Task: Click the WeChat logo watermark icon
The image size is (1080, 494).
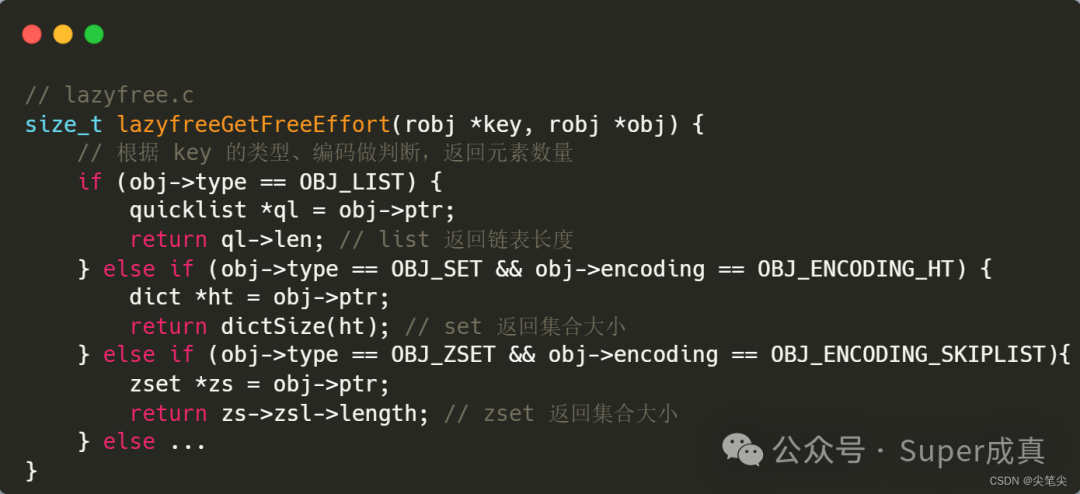Action: [x=742, y=450]
